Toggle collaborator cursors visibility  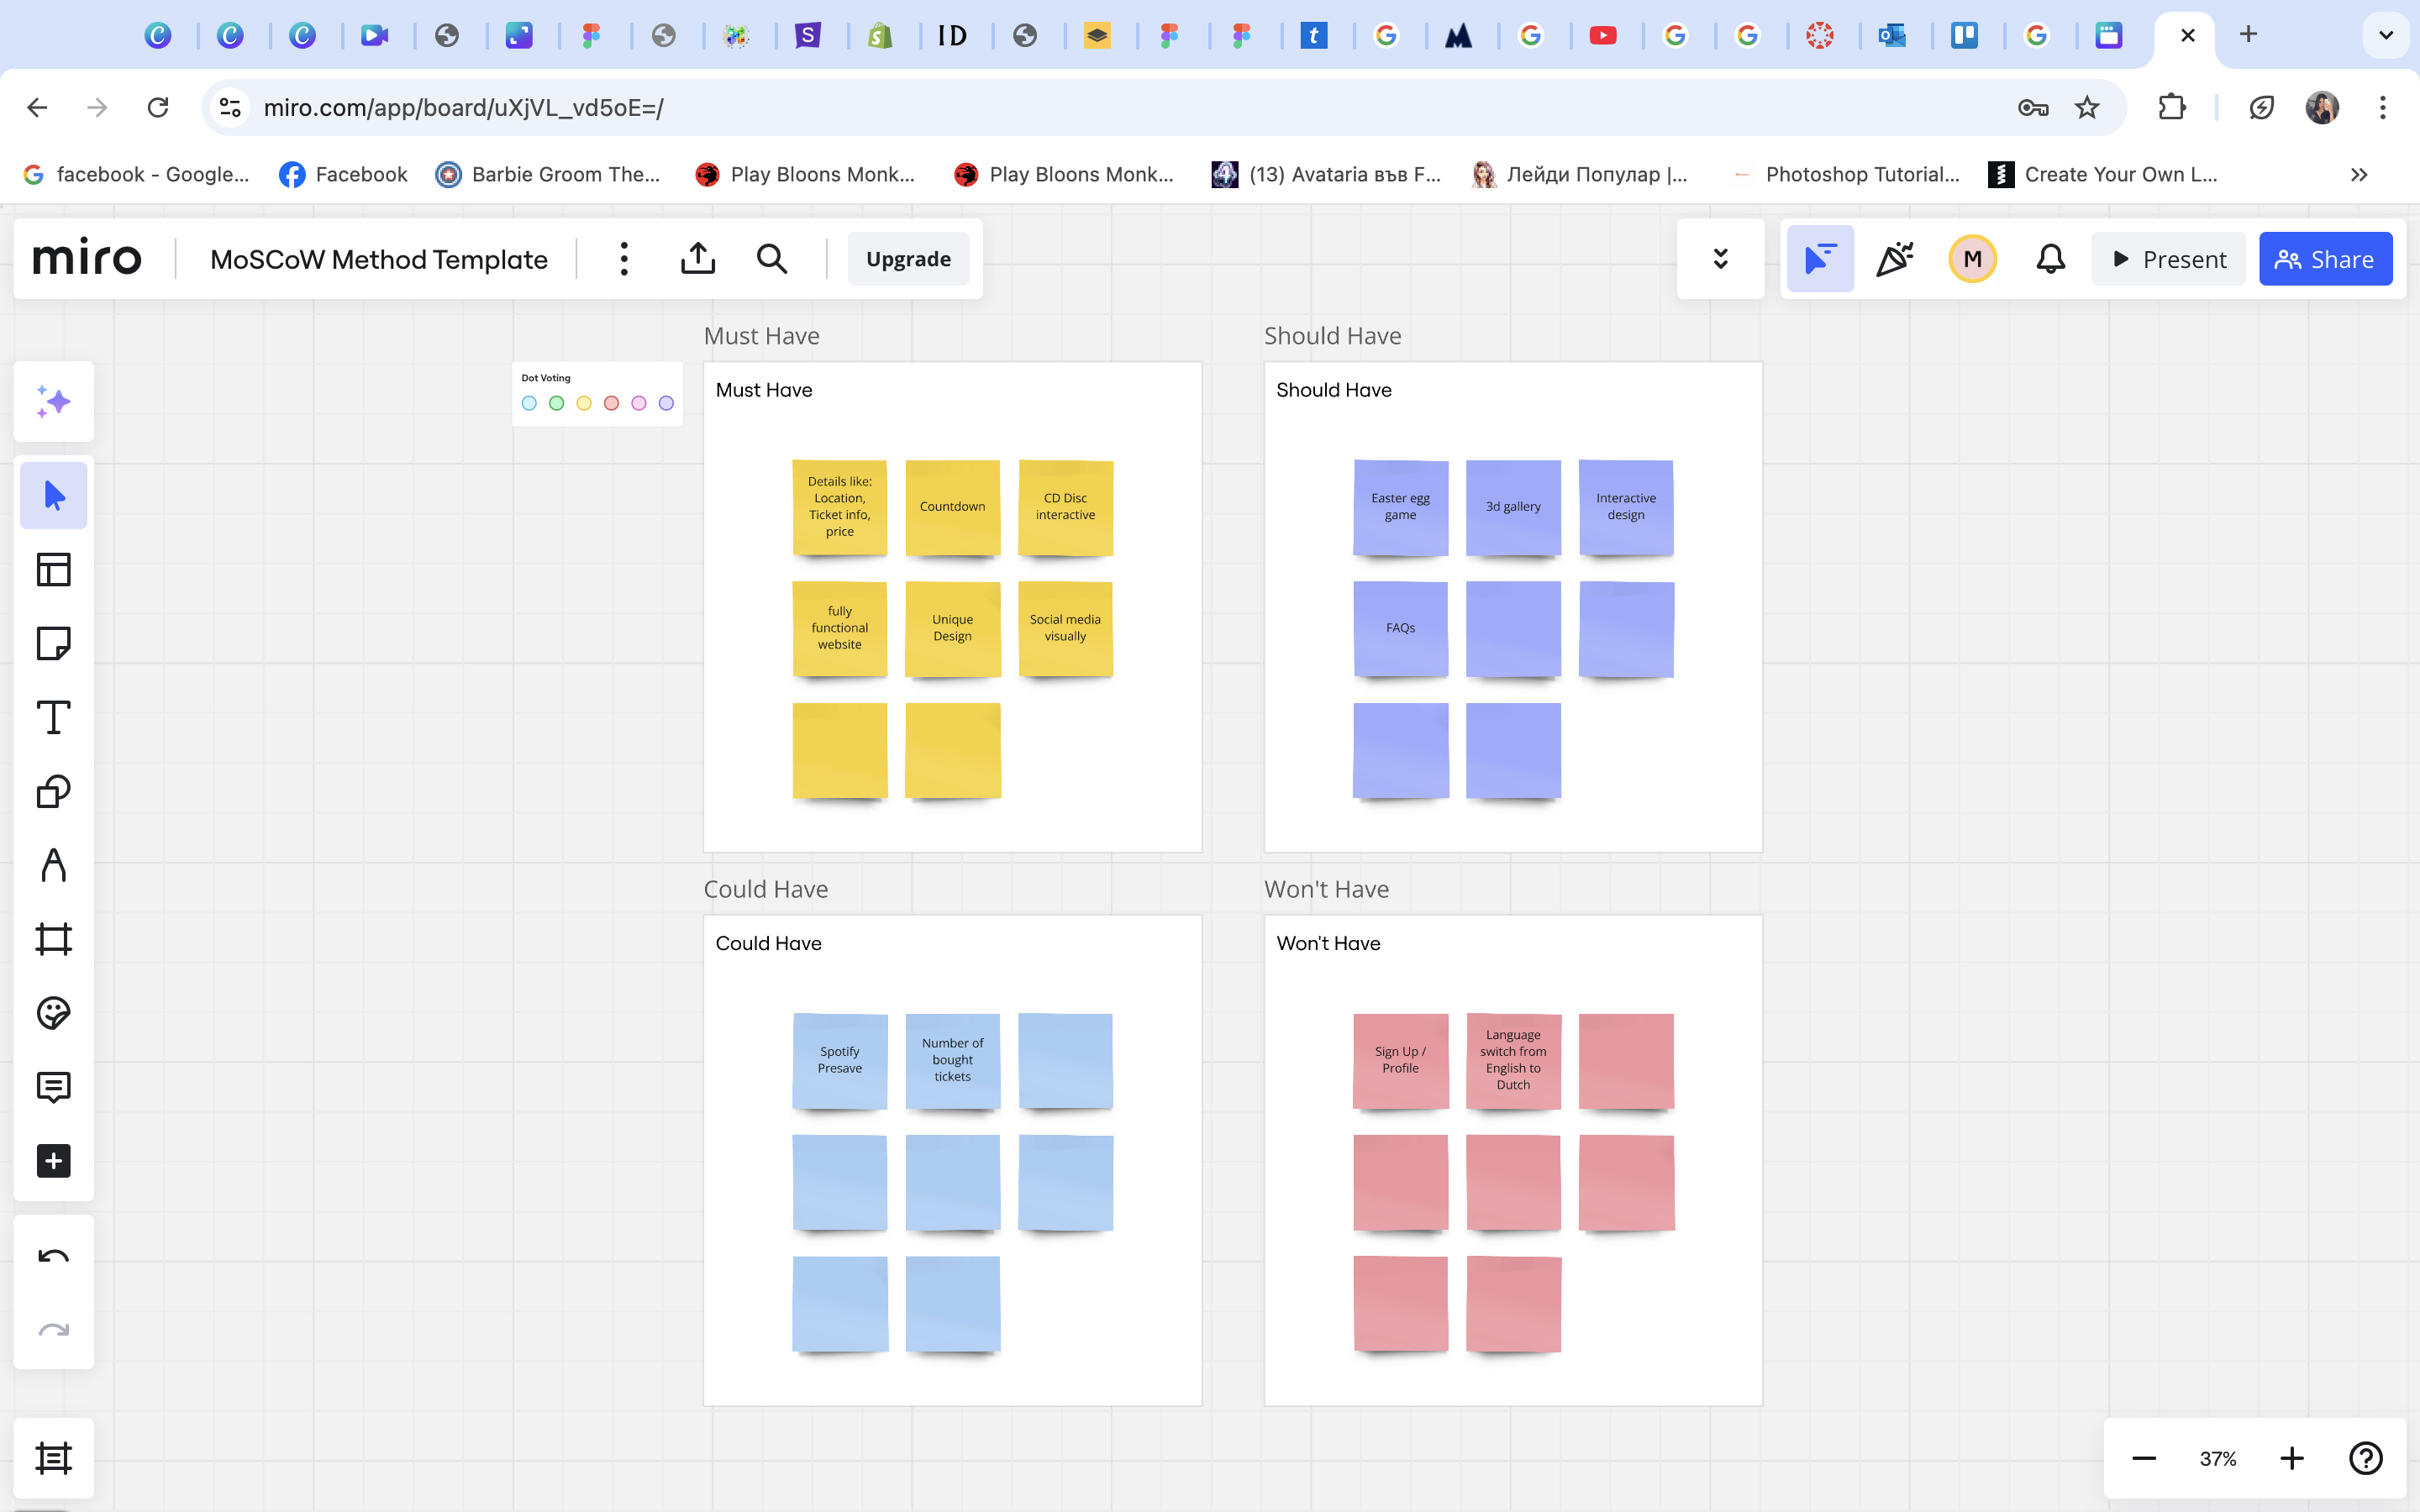1820,259
